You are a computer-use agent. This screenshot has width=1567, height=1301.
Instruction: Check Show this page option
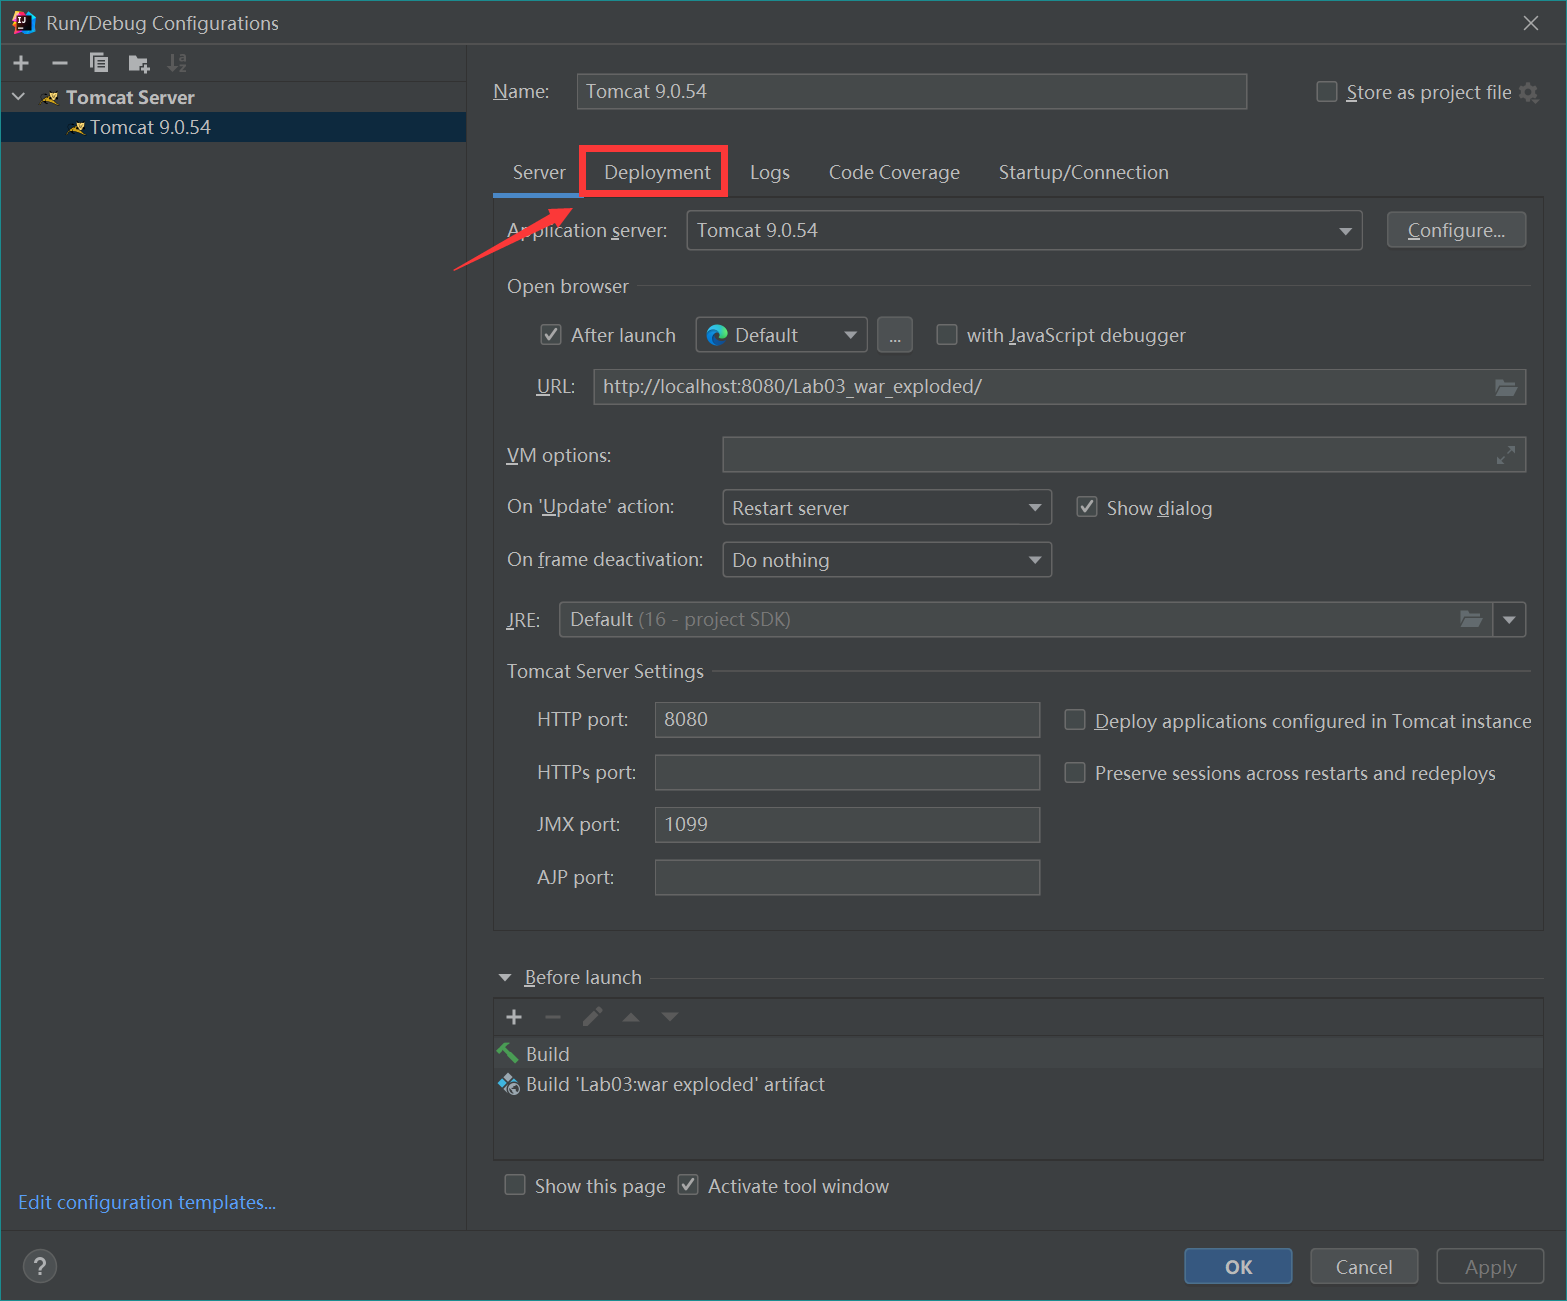(x=515, y=1185)
